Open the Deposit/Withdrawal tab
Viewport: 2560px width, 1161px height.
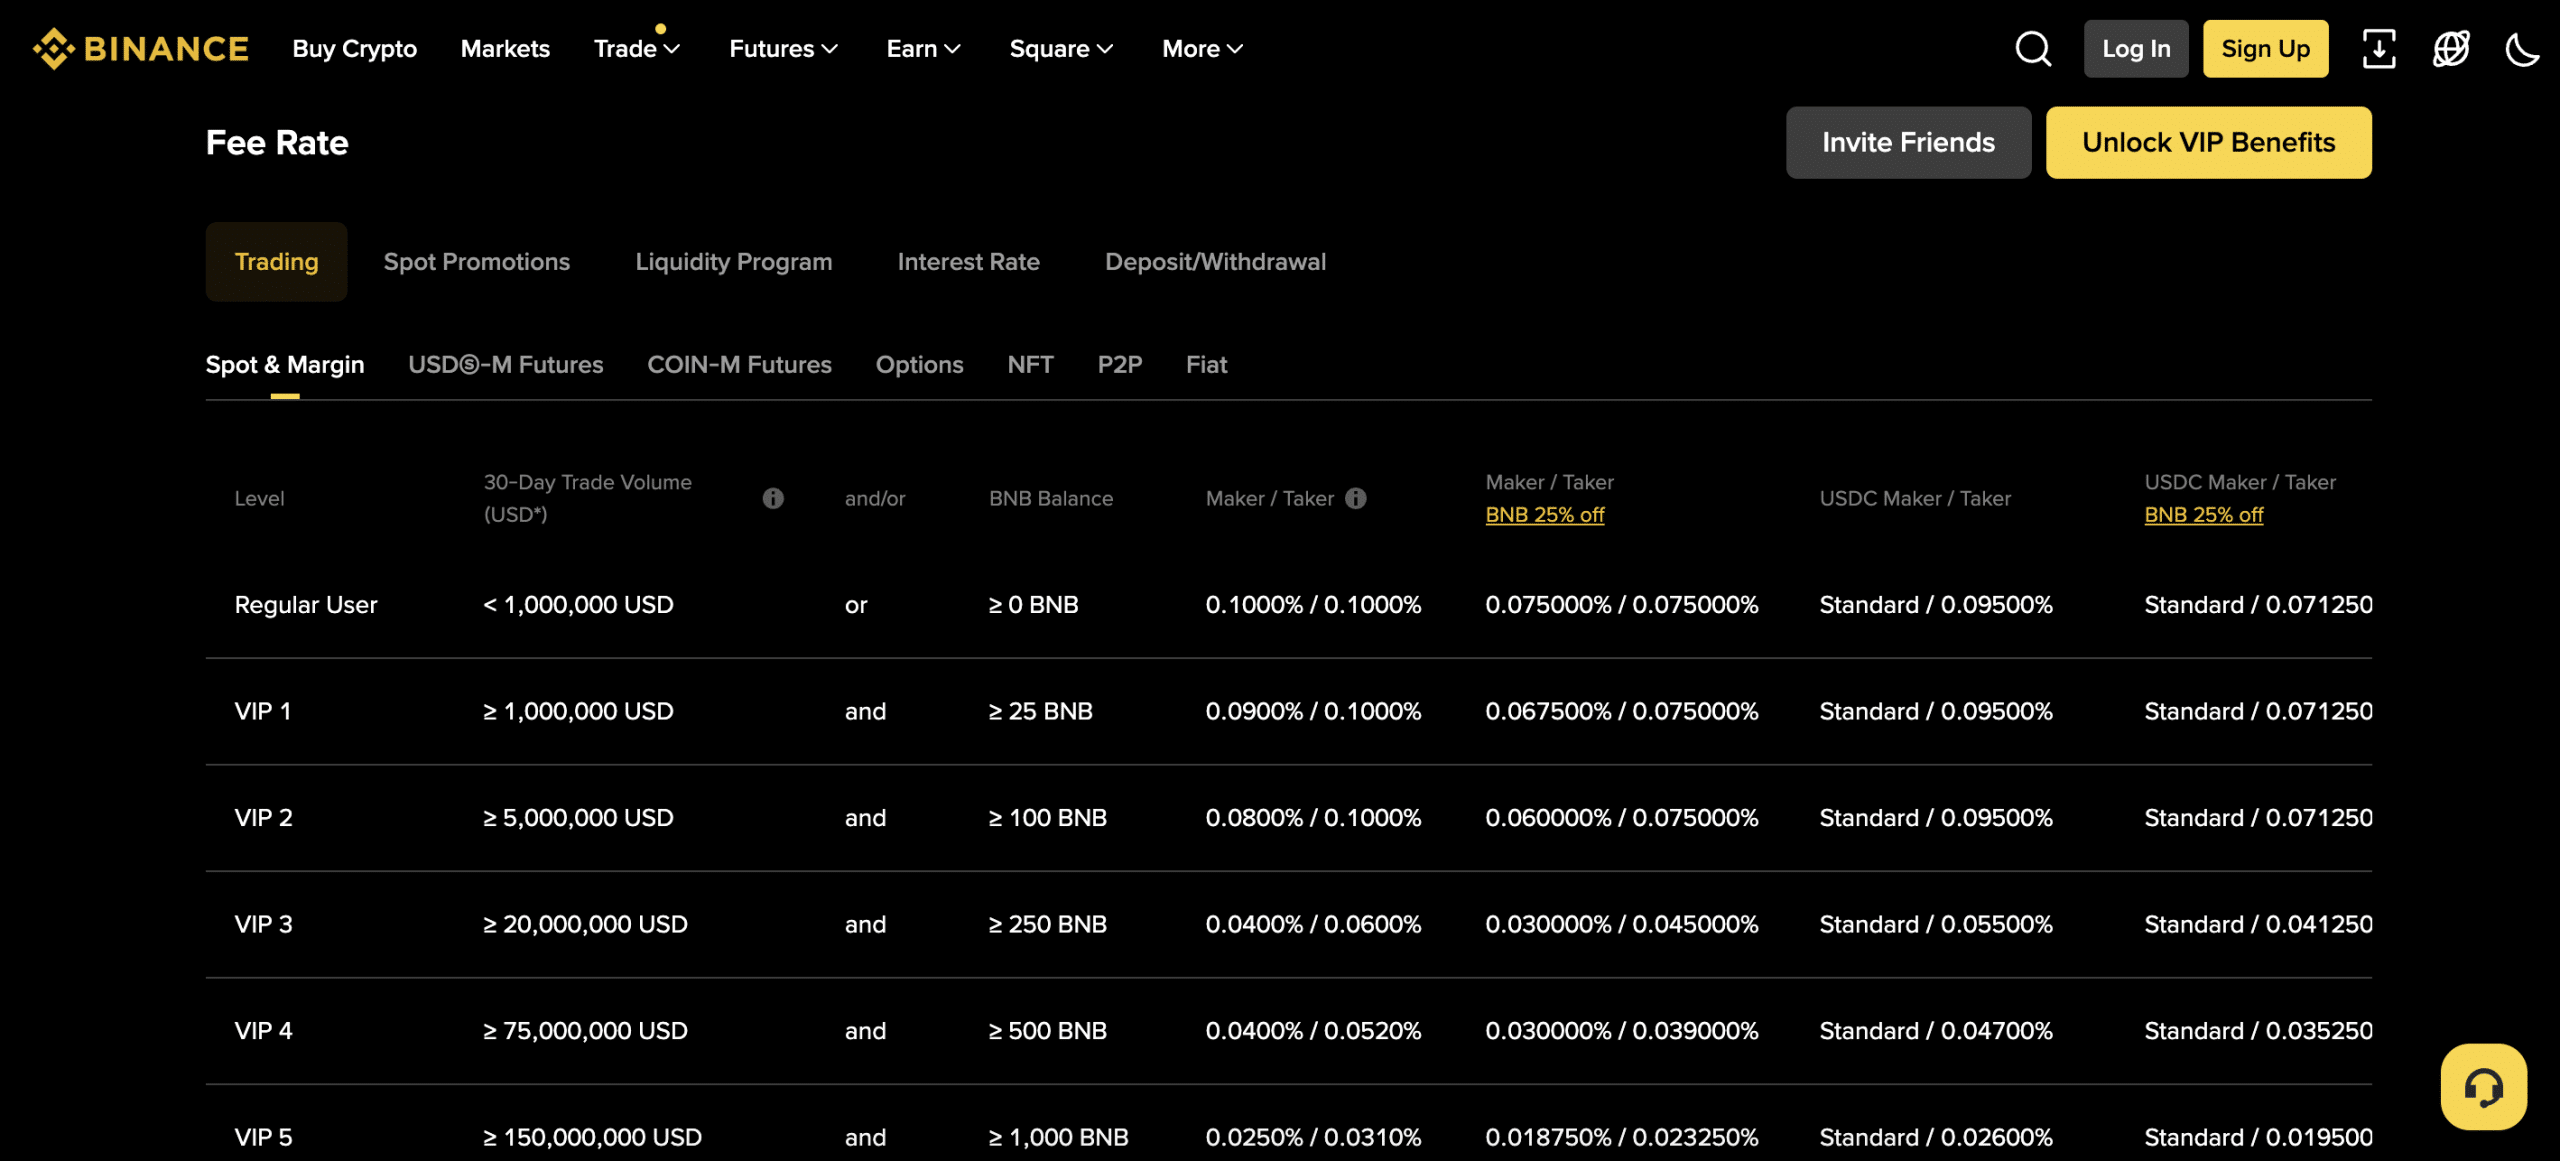[x=1215, y=261]
